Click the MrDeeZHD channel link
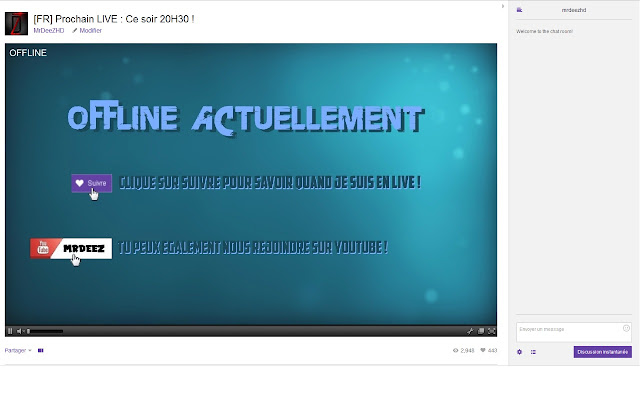The height and width of the screenshot is (400, 640). click(x=49, y=31)
